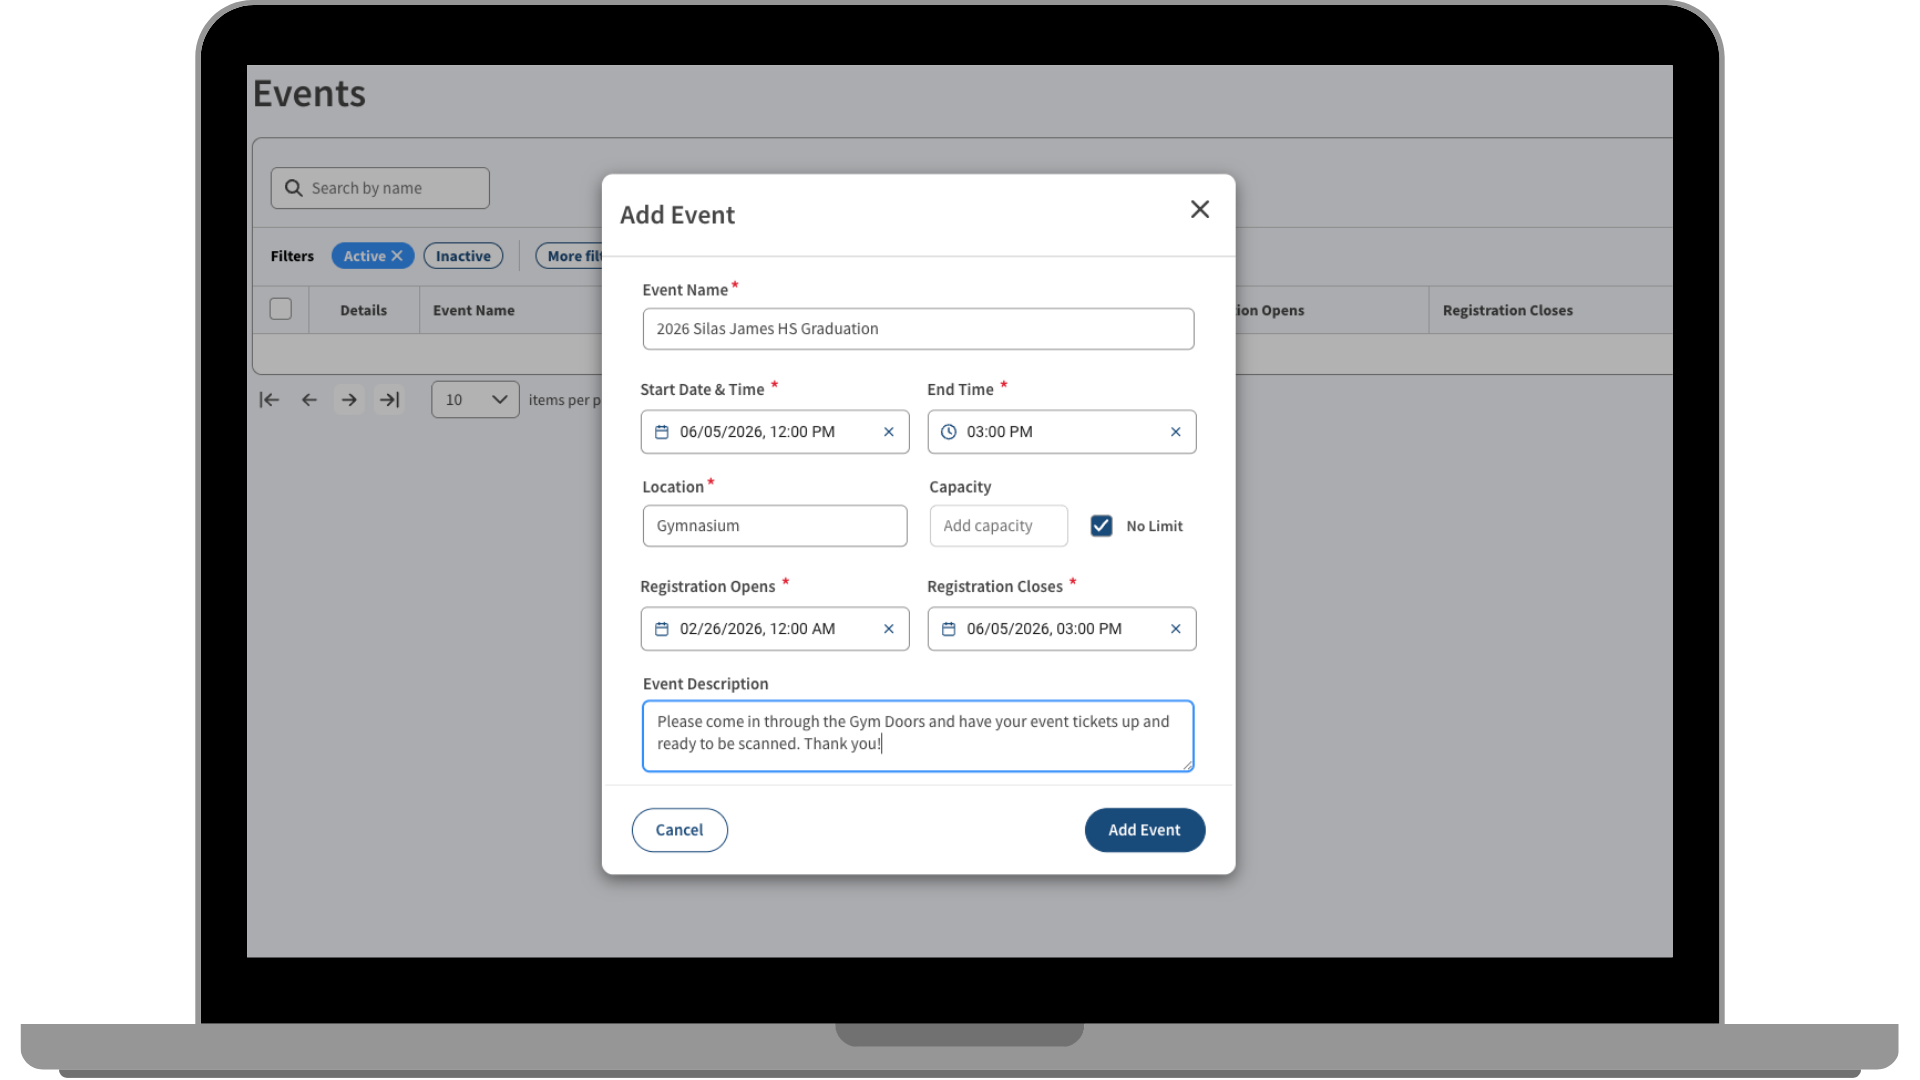Select all events using the header checkbox
The image size is (1920, 1080).
[280, 309]
